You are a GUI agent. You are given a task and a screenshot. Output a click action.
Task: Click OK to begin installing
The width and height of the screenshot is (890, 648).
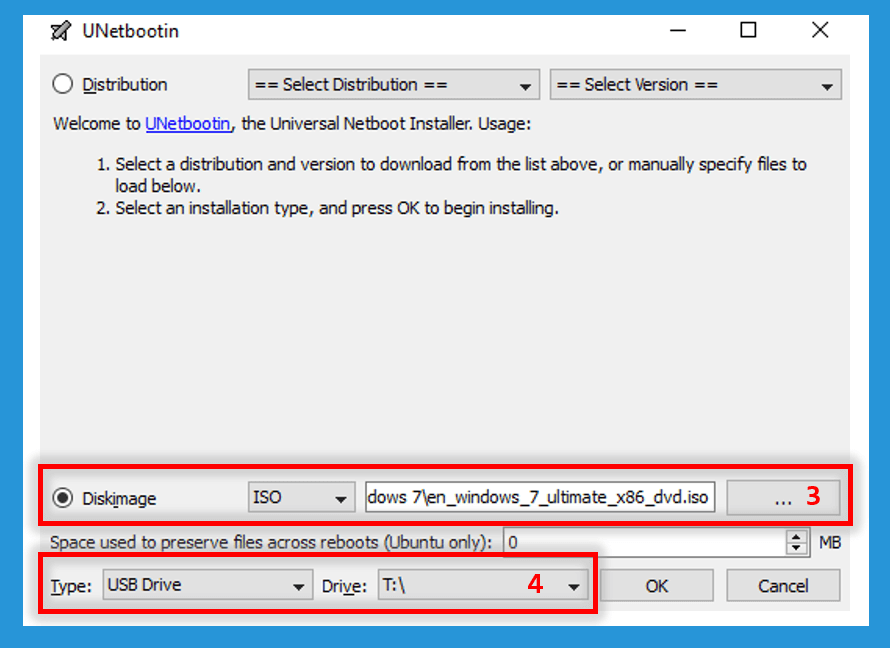coord(657,586)
